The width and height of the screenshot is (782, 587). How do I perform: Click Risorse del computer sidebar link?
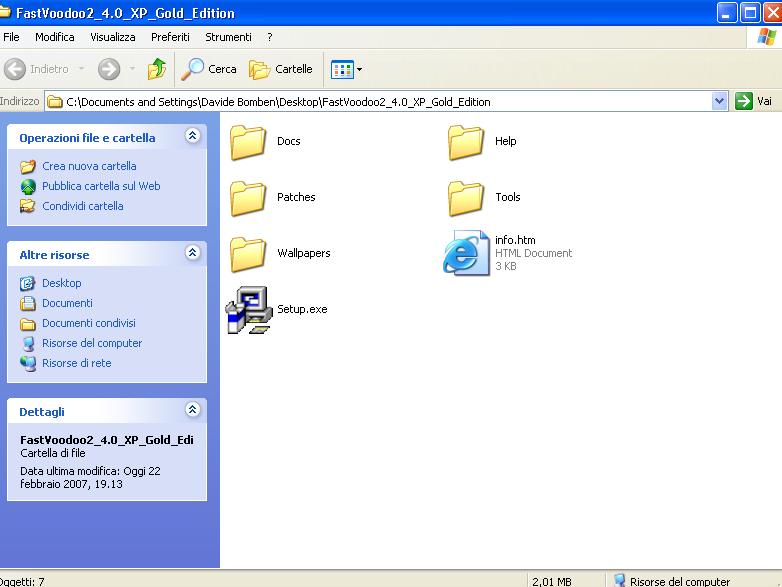[92, 343]
